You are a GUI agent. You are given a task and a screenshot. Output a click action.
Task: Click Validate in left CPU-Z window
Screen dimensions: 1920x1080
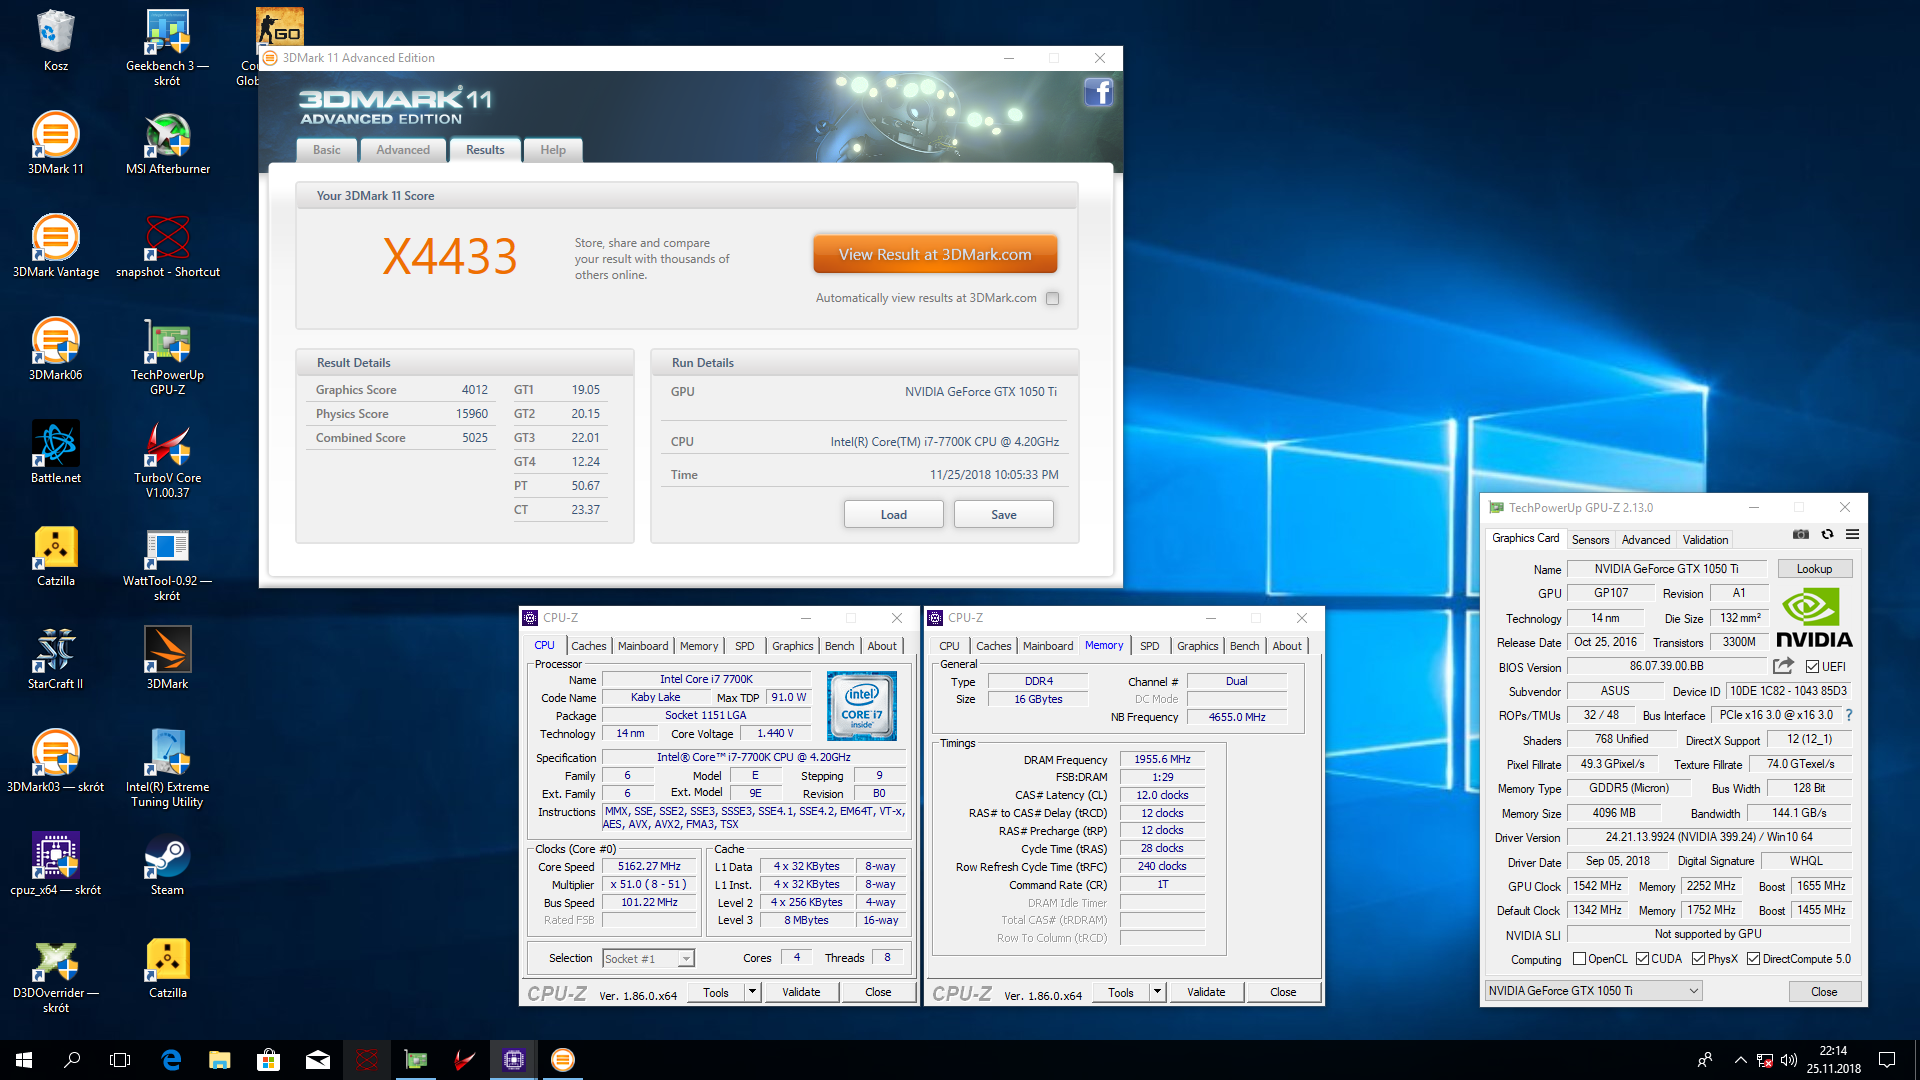click(801, 992)
